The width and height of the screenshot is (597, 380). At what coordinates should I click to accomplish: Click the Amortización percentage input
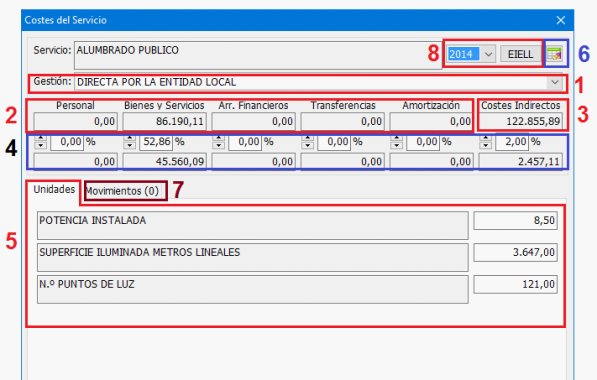coord(423,142)
